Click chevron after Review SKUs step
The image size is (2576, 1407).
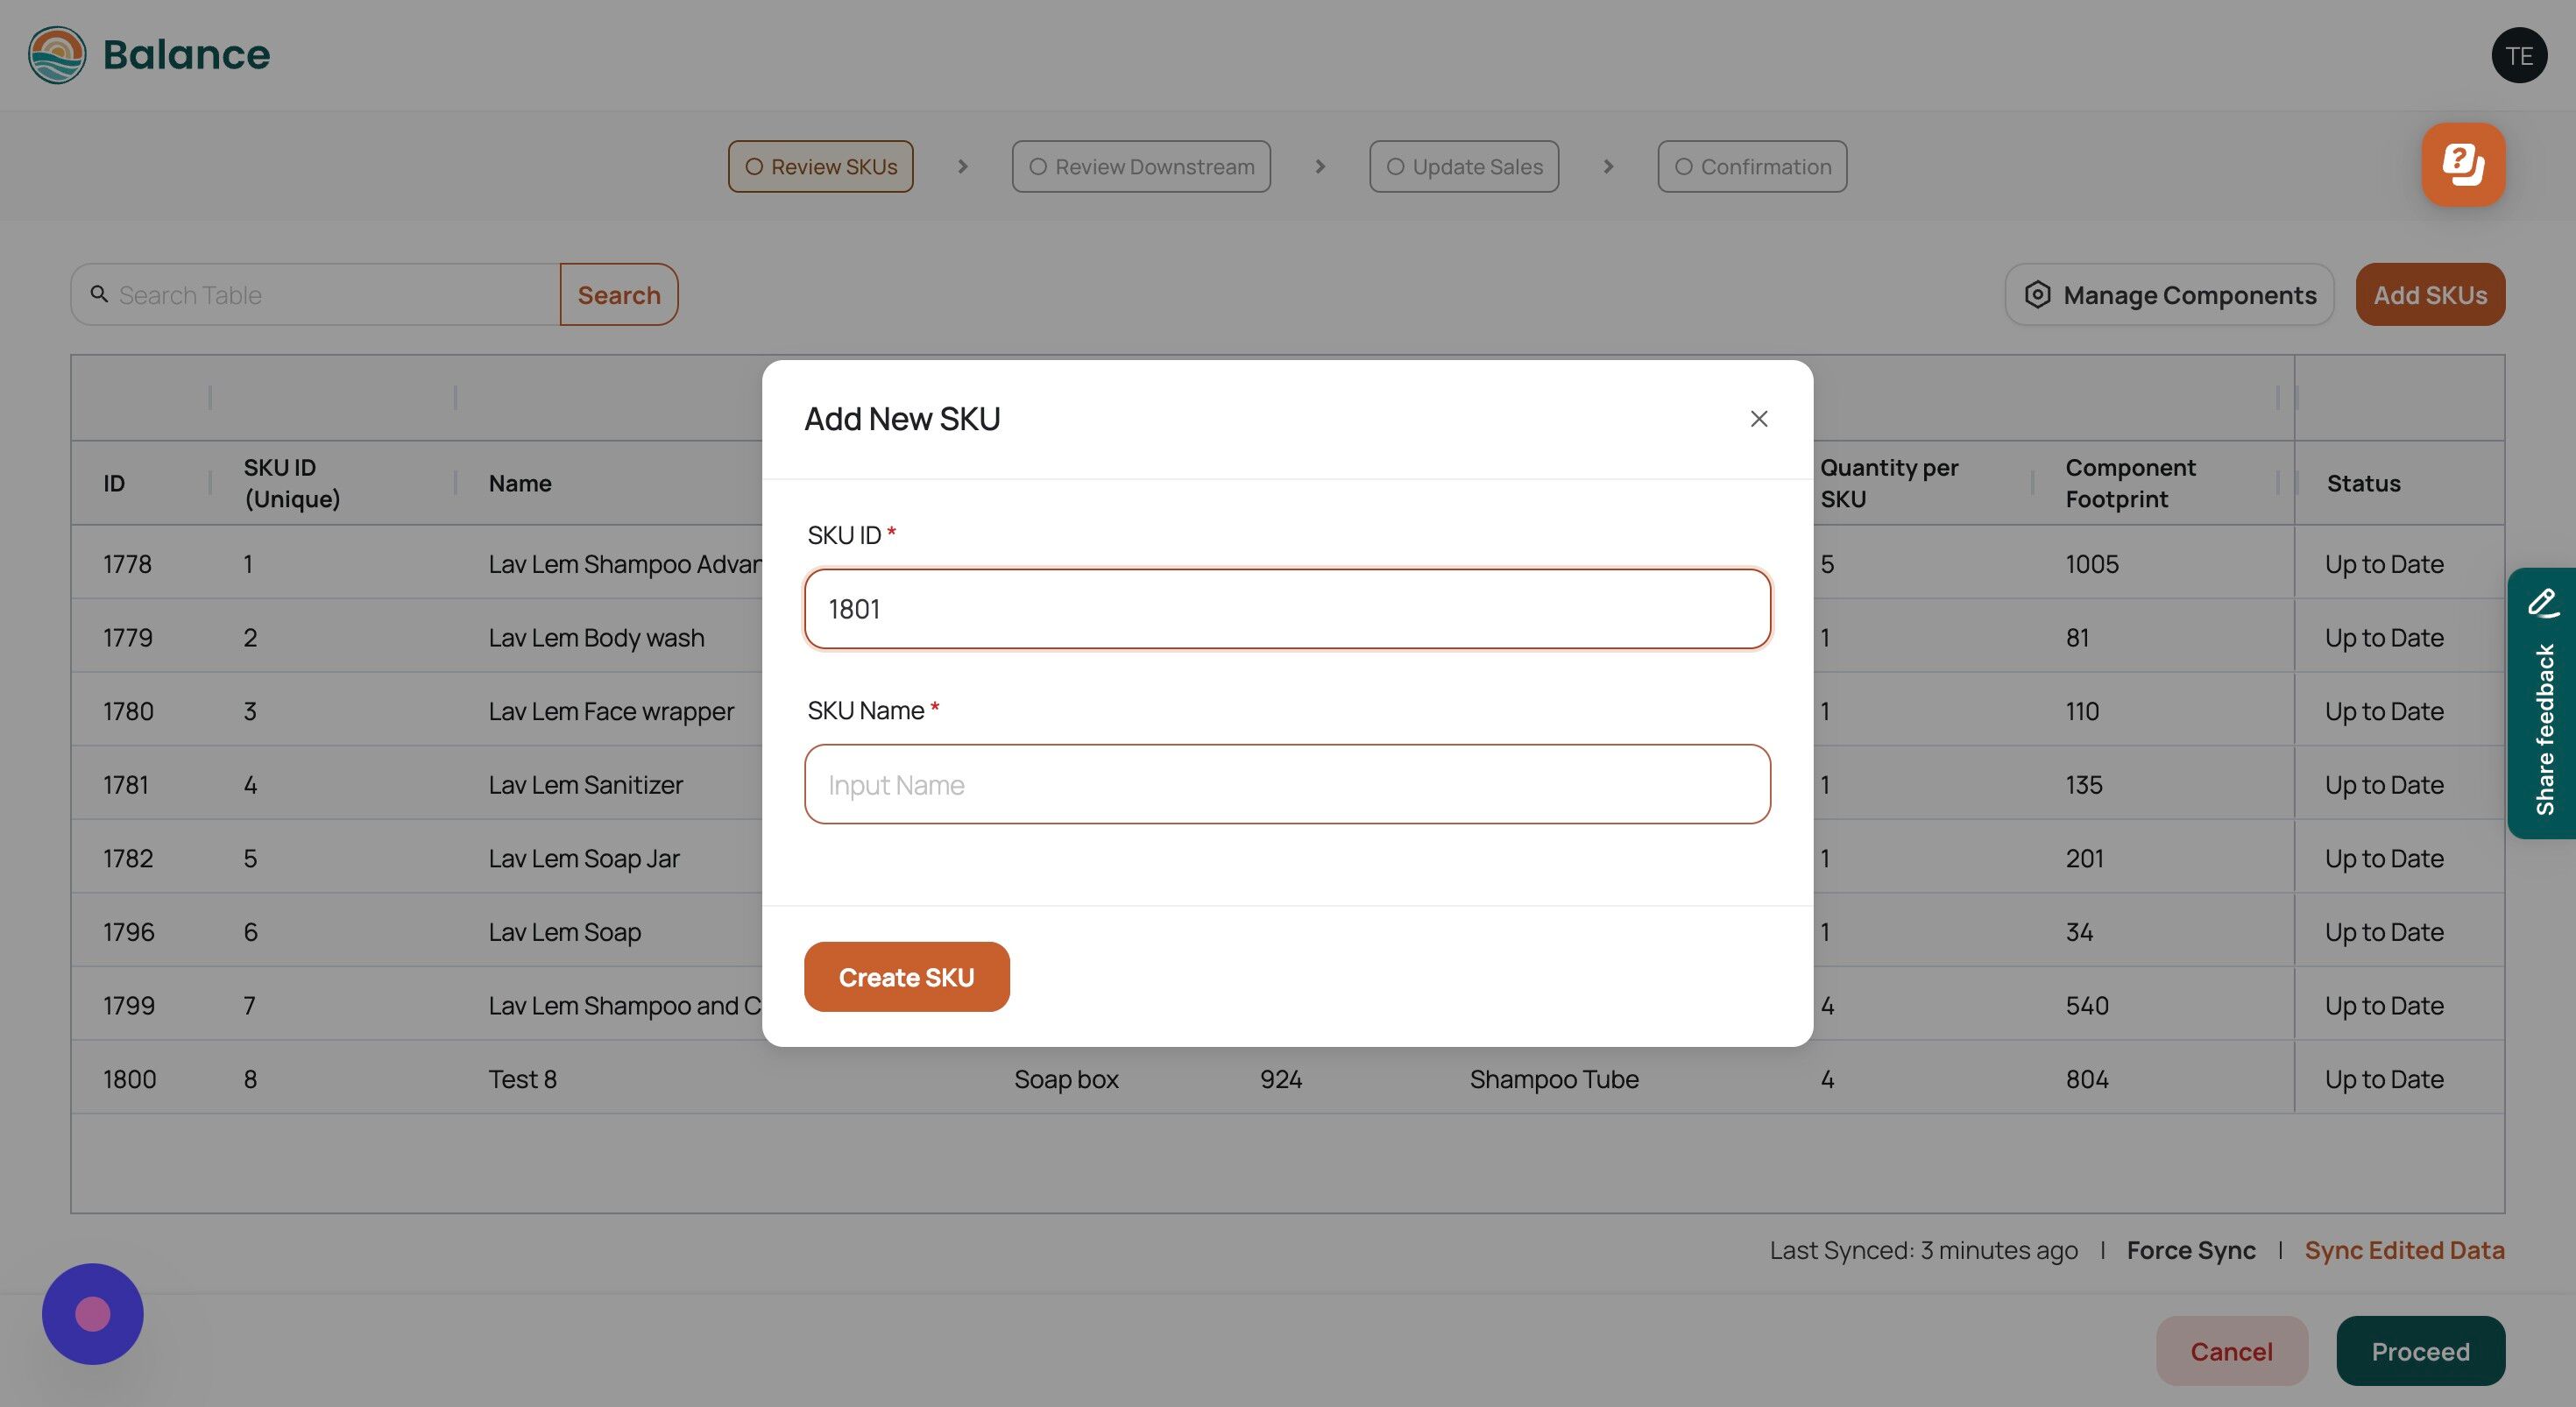(x=963, y=167)
